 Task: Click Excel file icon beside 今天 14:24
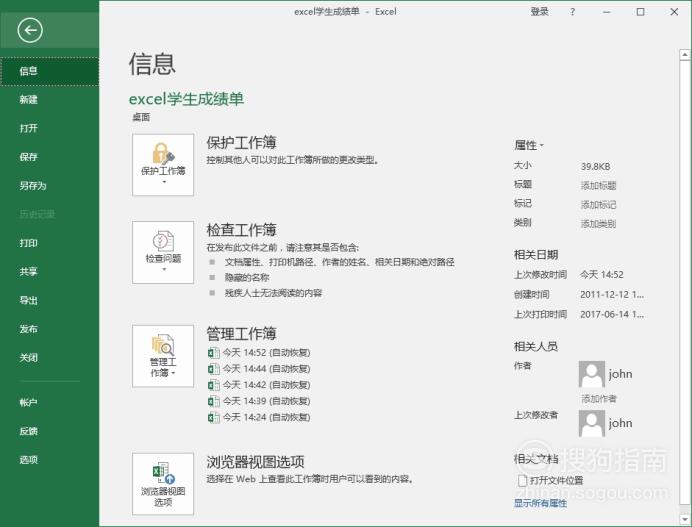coord(214,417)
